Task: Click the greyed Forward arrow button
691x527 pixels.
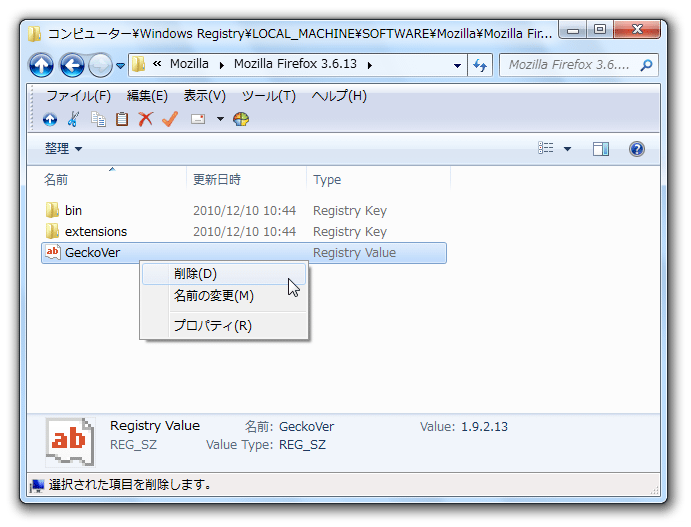Action: click(100, 65)
